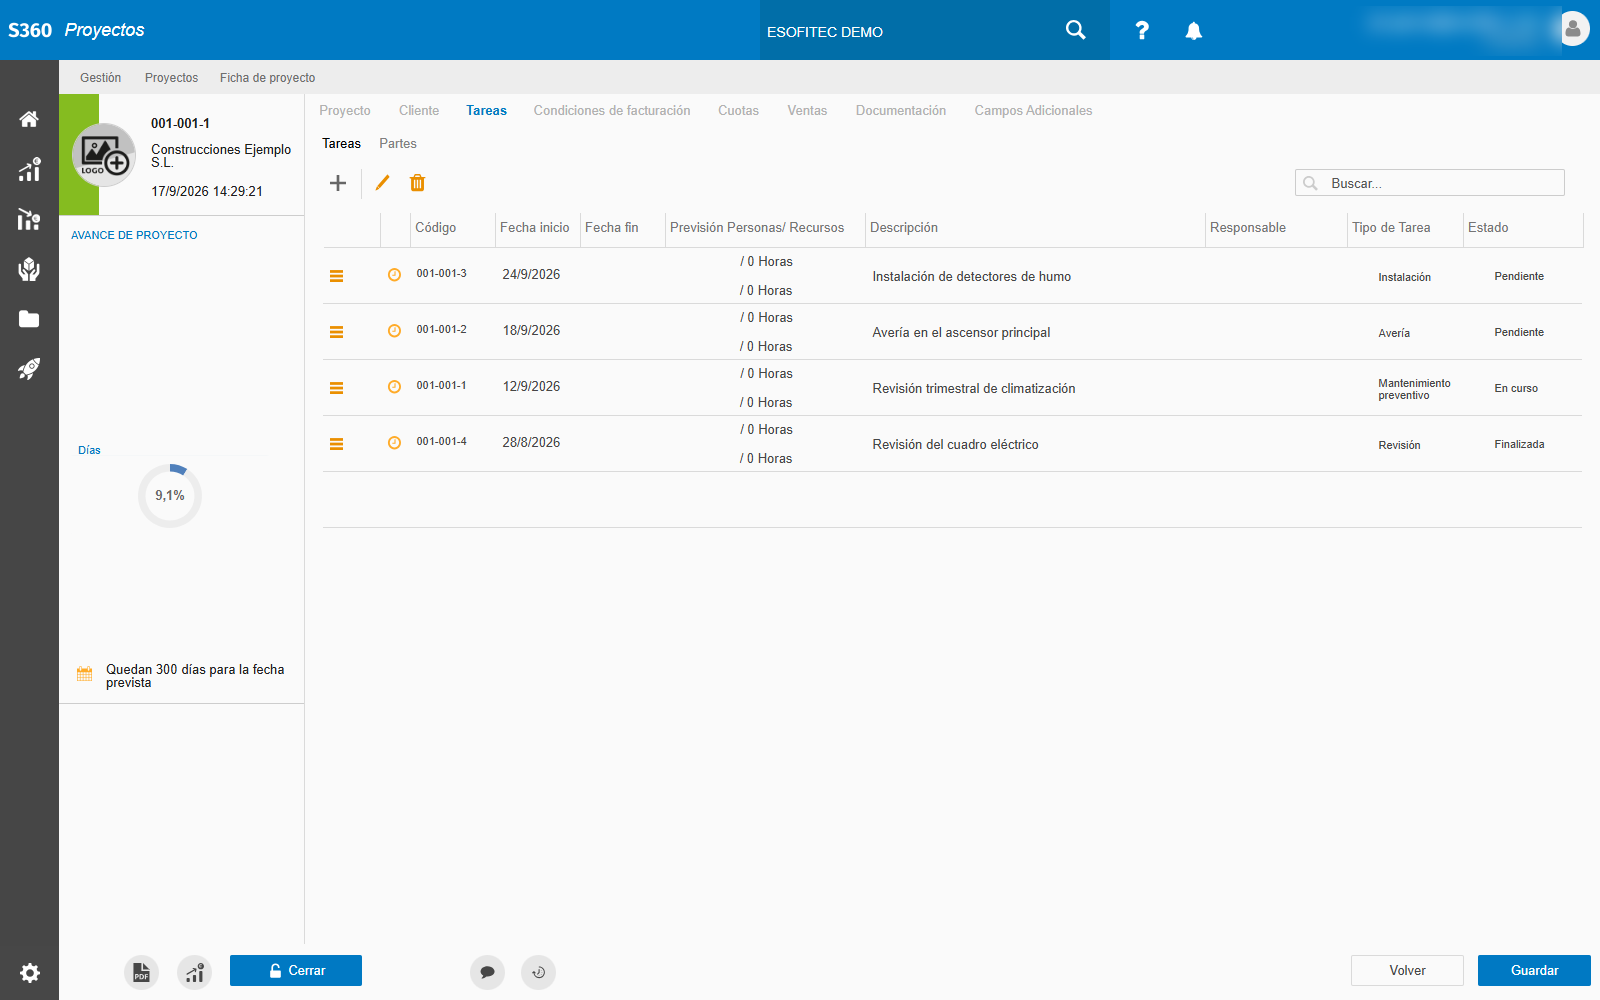Edit selected task with pencil icon
1600x1000 pixels.
coord(382,182)
